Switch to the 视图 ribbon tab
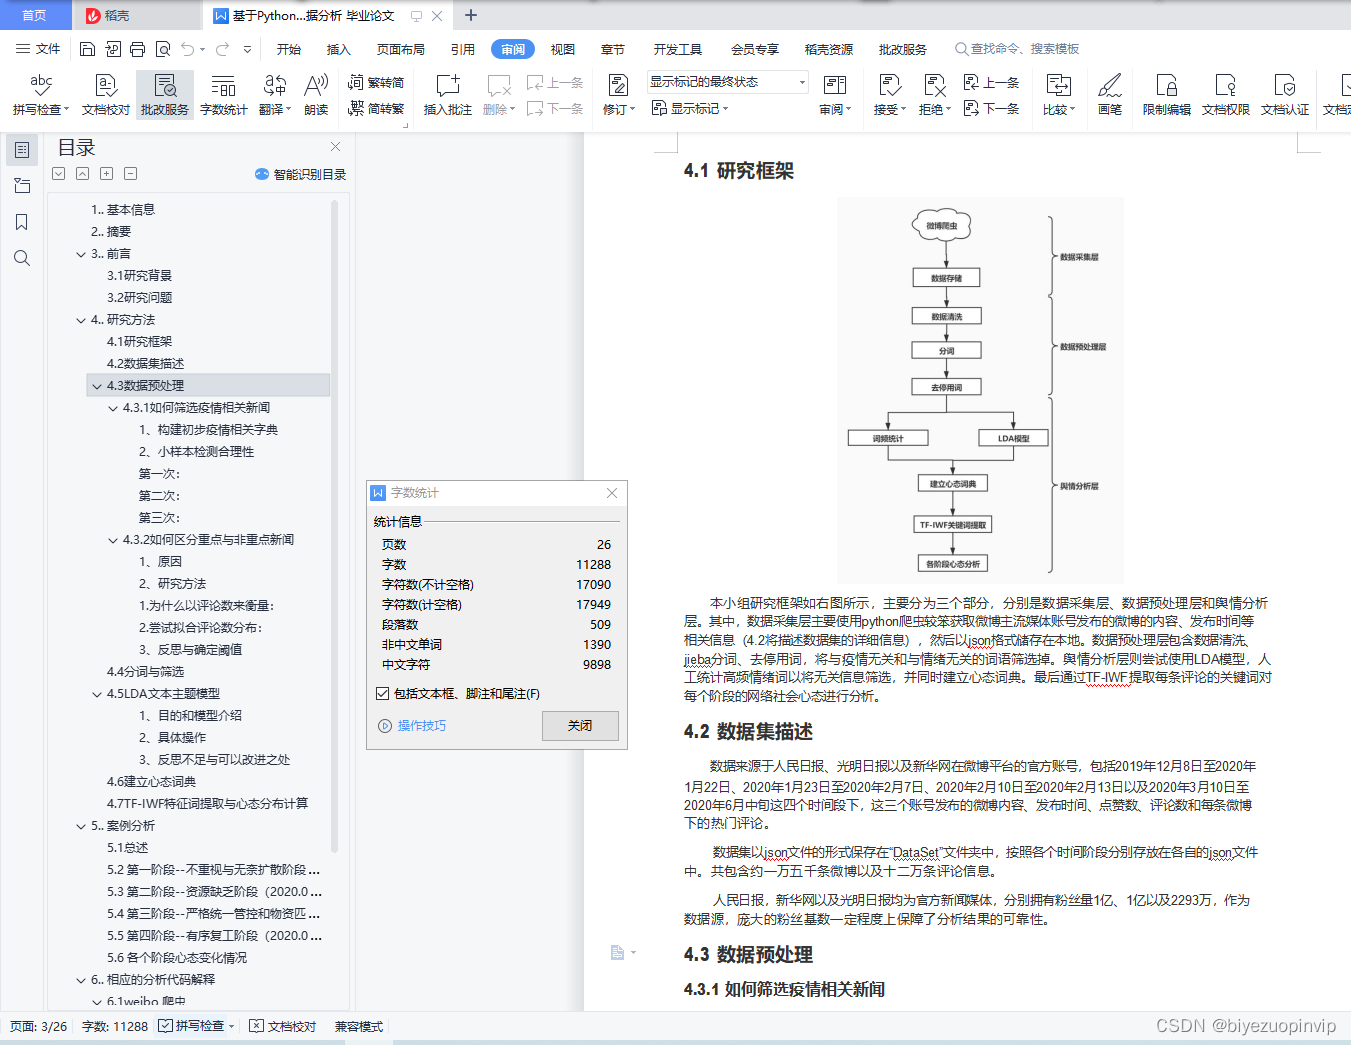The width and height of the screenshot is (1351, 1045). [563, 49]
